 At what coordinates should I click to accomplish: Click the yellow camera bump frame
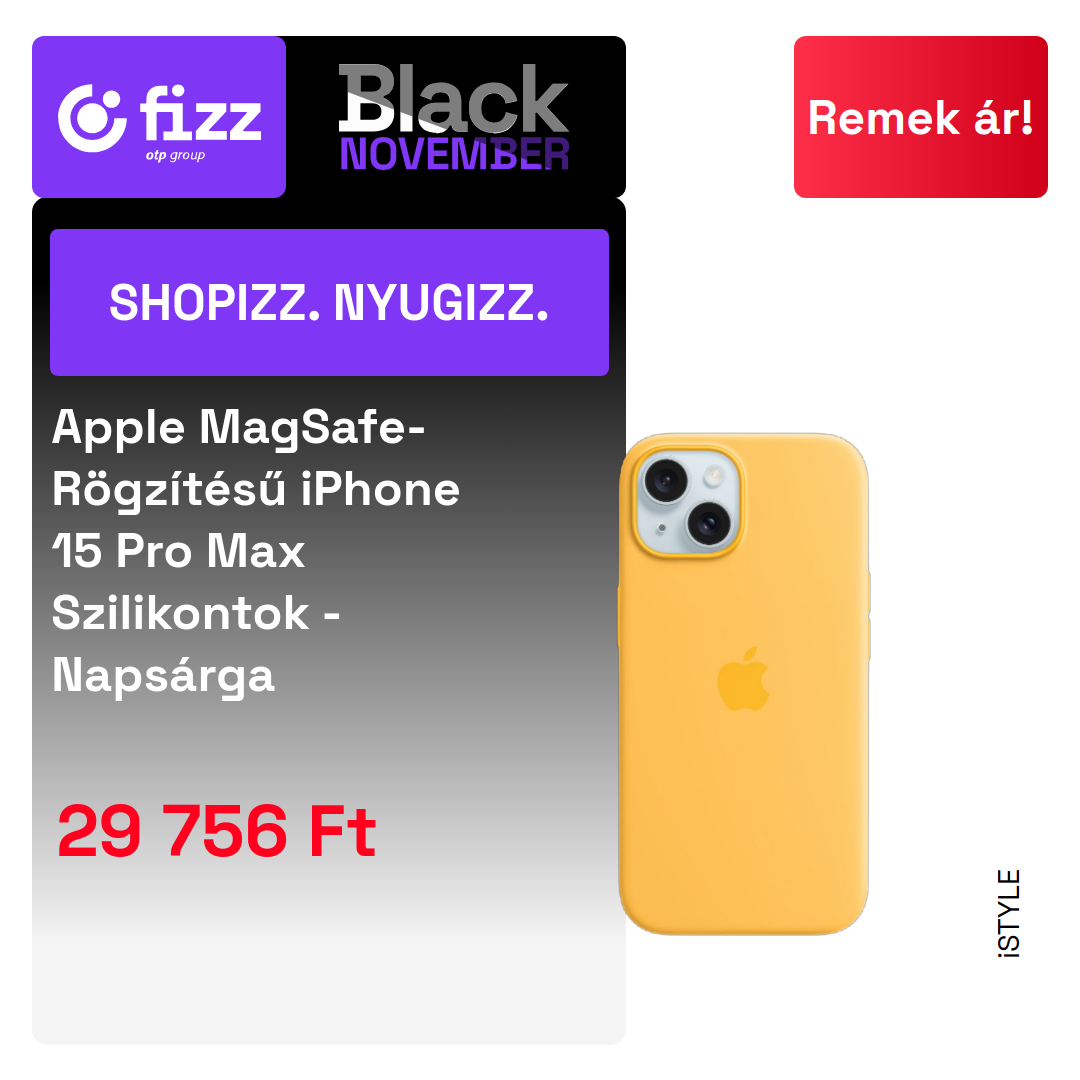pos(687,501)
